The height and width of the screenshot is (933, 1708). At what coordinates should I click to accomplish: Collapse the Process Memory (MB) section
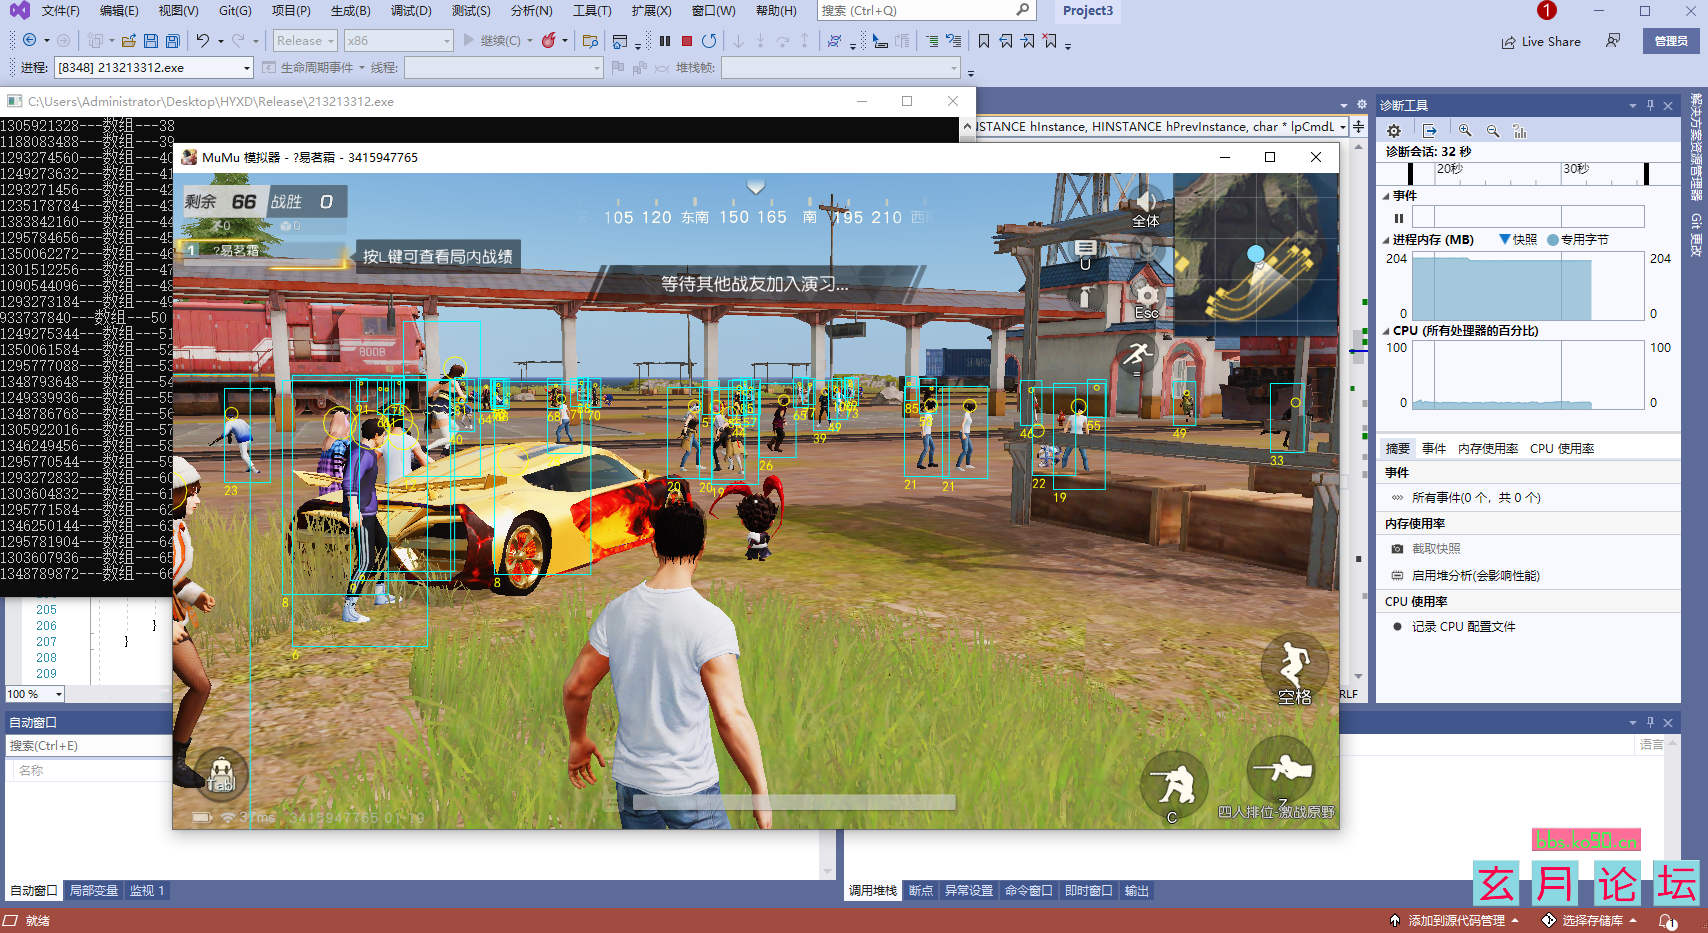tap(1387, 240)
